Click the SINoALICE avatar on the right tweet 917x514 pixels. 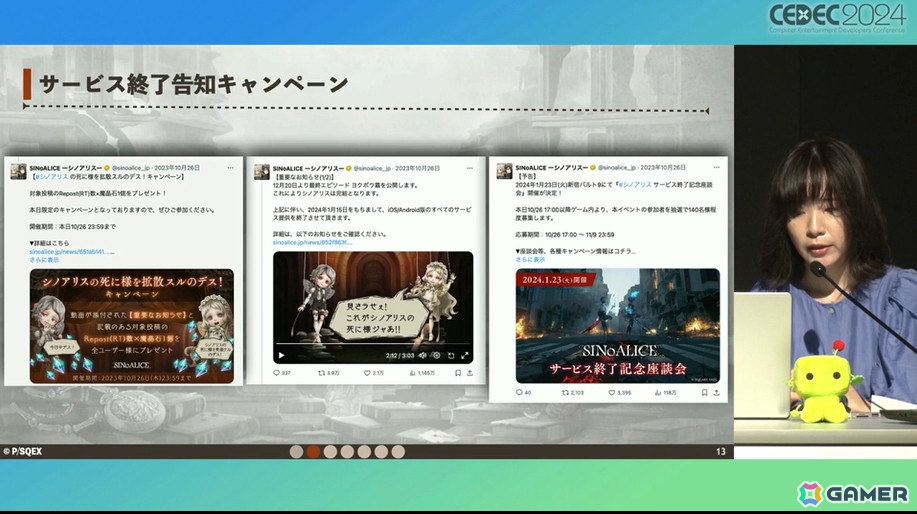pos(504,171)
